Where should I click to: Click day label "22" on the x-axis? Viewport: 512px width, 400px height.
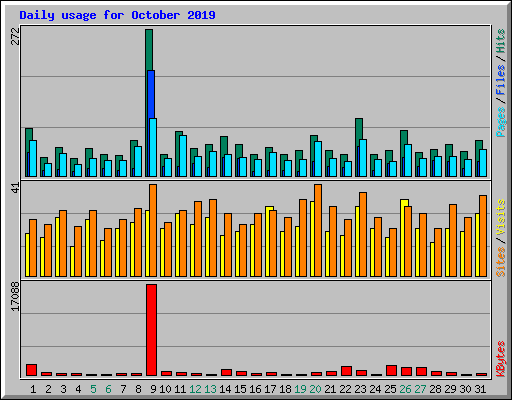(x=345, y=389)
